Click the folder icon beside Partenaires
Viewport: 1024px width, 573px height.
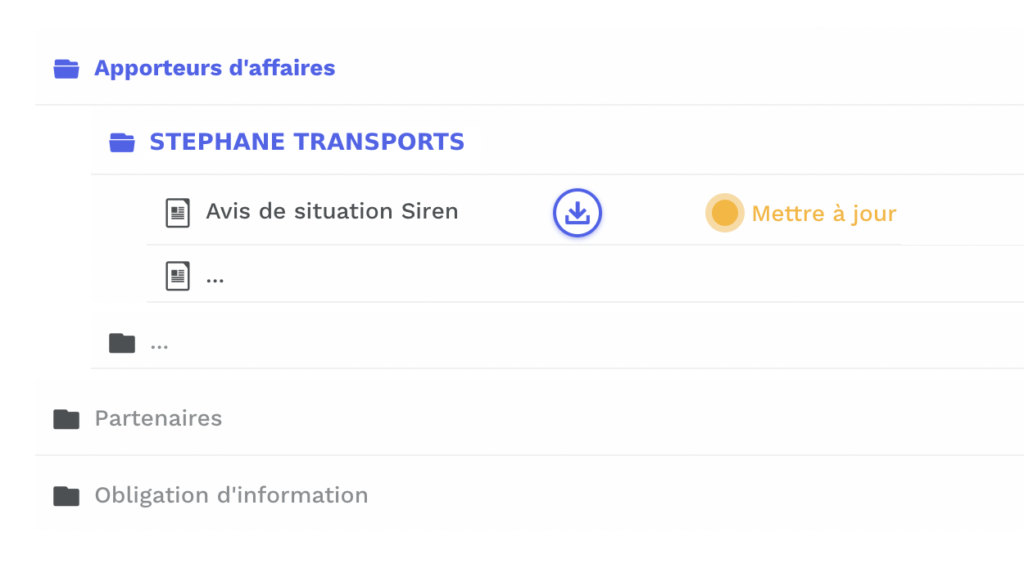tap(66, 418)
